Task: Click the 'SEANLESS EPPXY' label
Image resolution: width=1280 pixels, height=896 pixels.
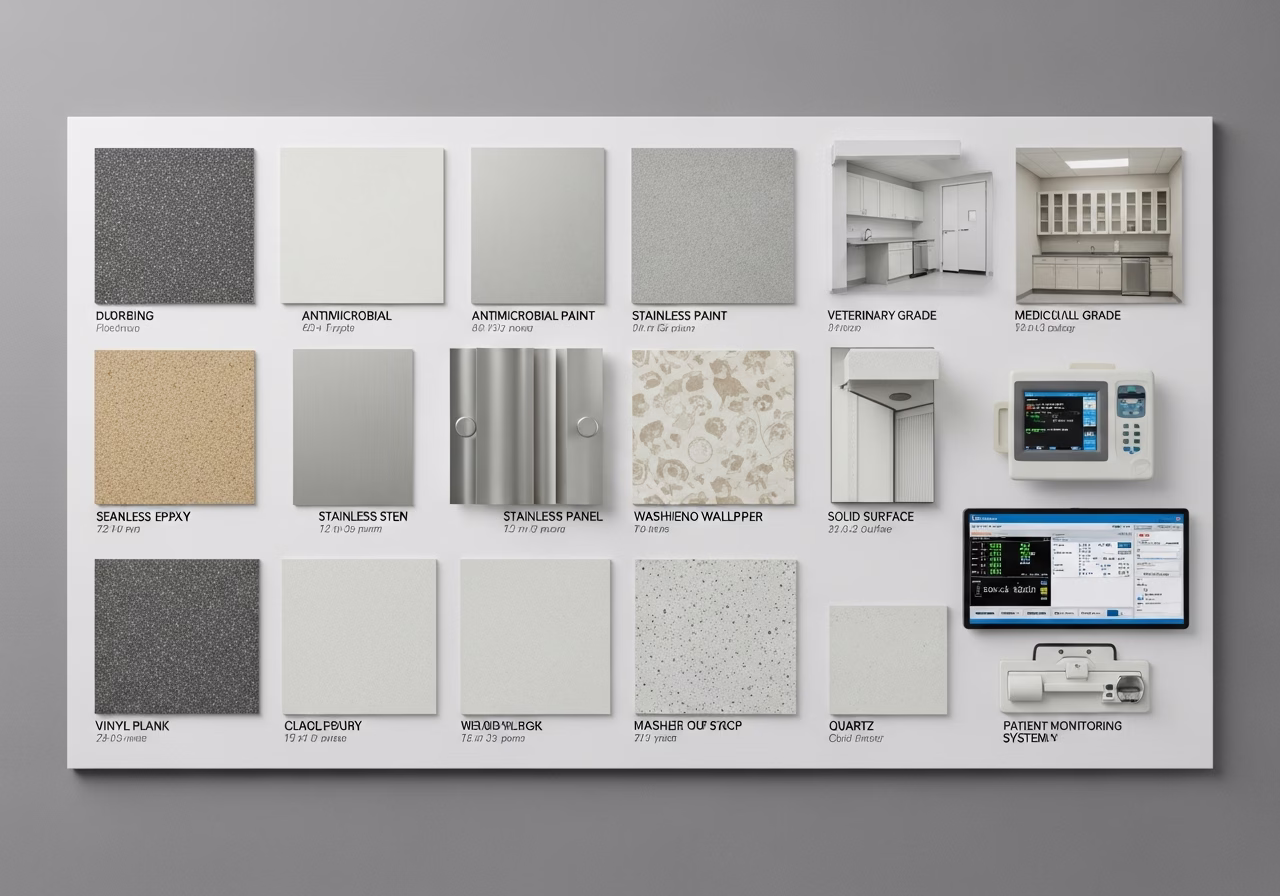Action: tap(143, 516)
